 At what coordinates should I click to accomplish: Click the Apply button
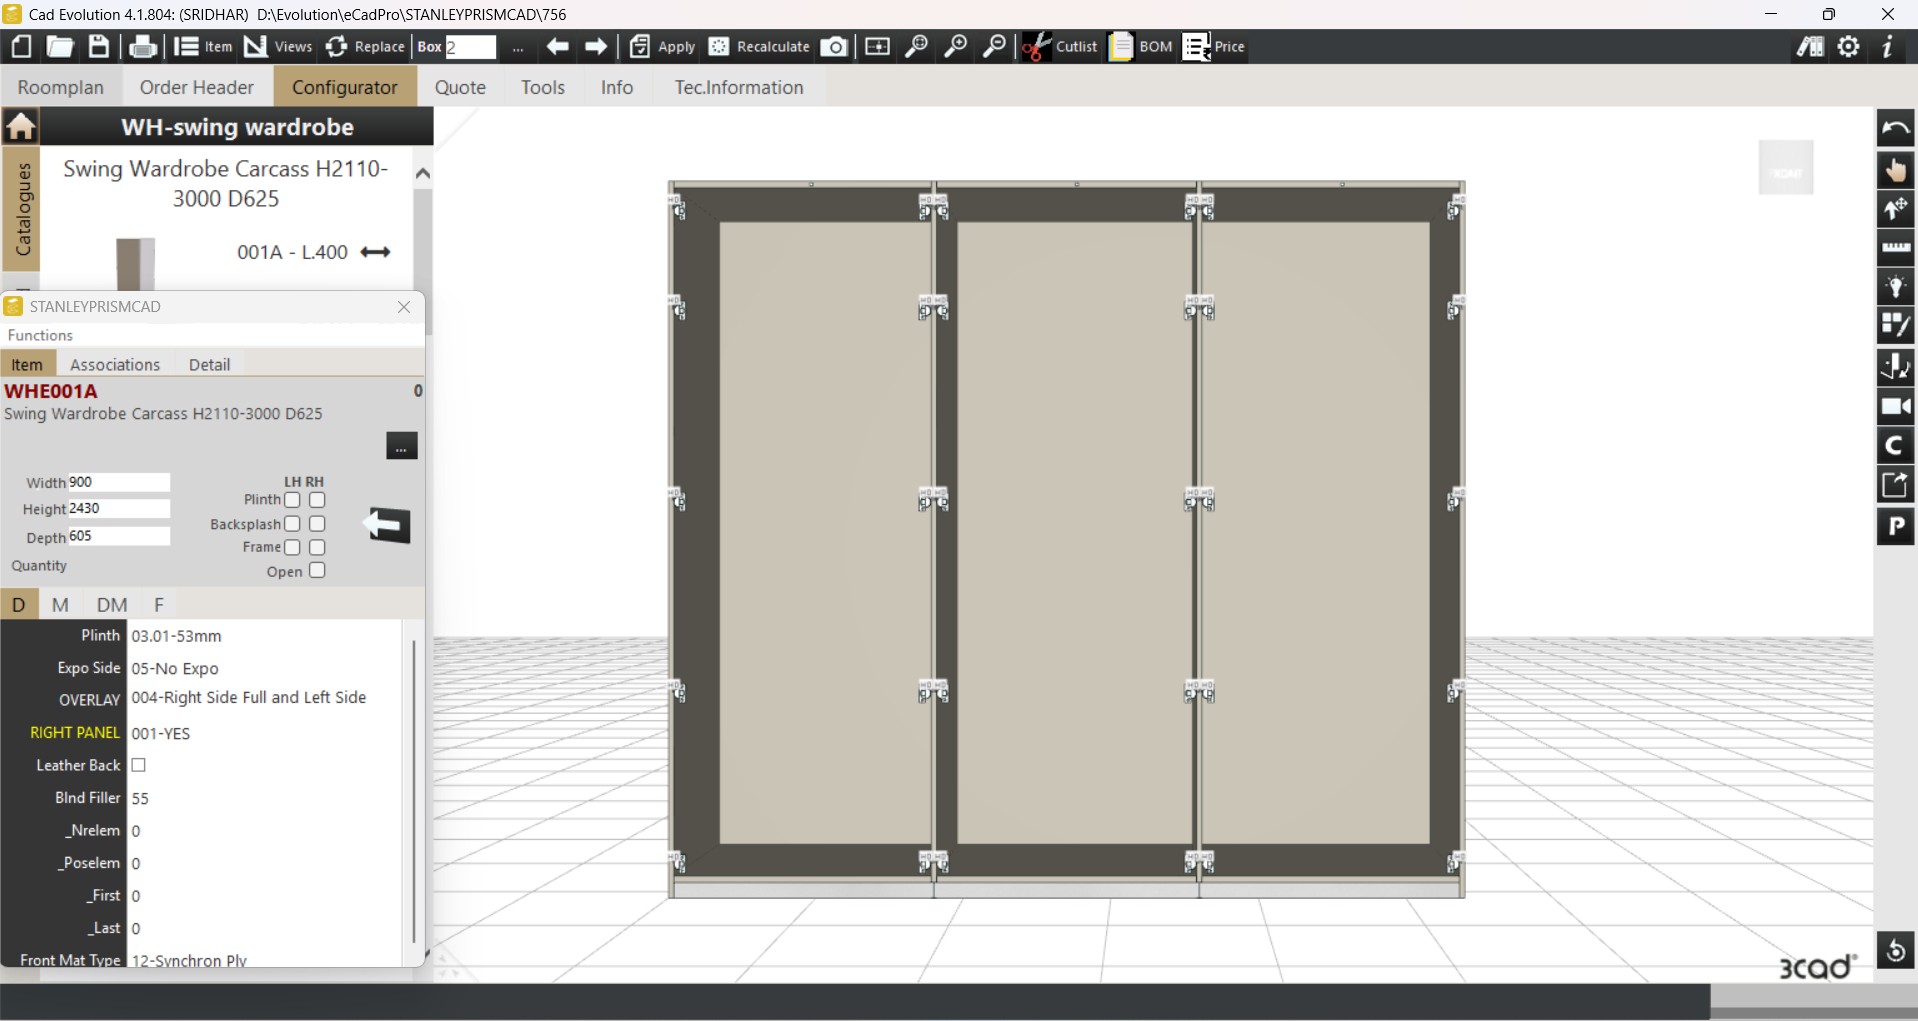pos(662,47)
